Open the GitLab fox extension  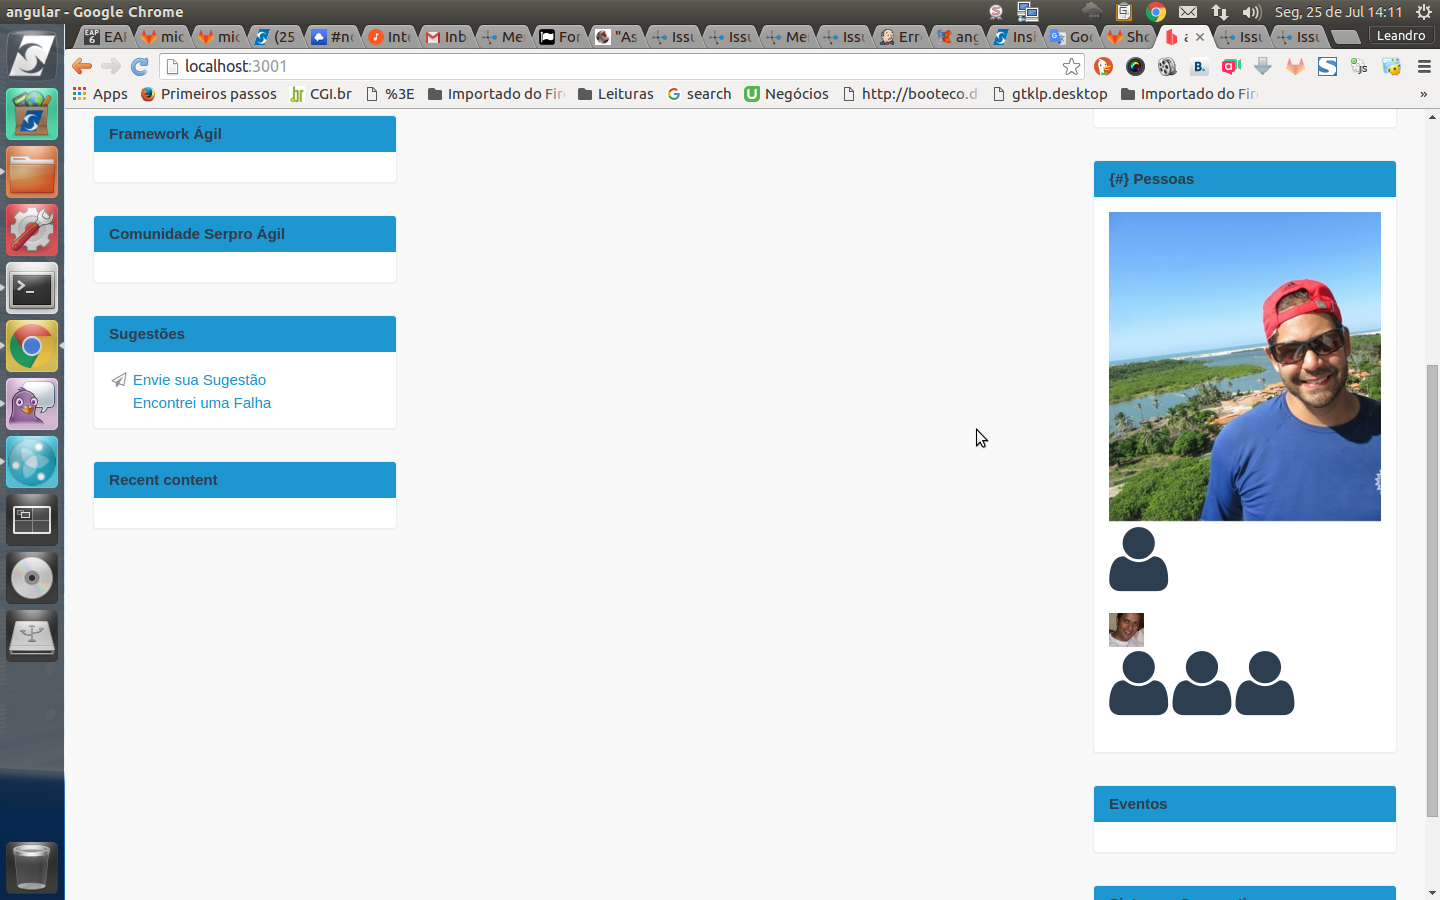1295,66
